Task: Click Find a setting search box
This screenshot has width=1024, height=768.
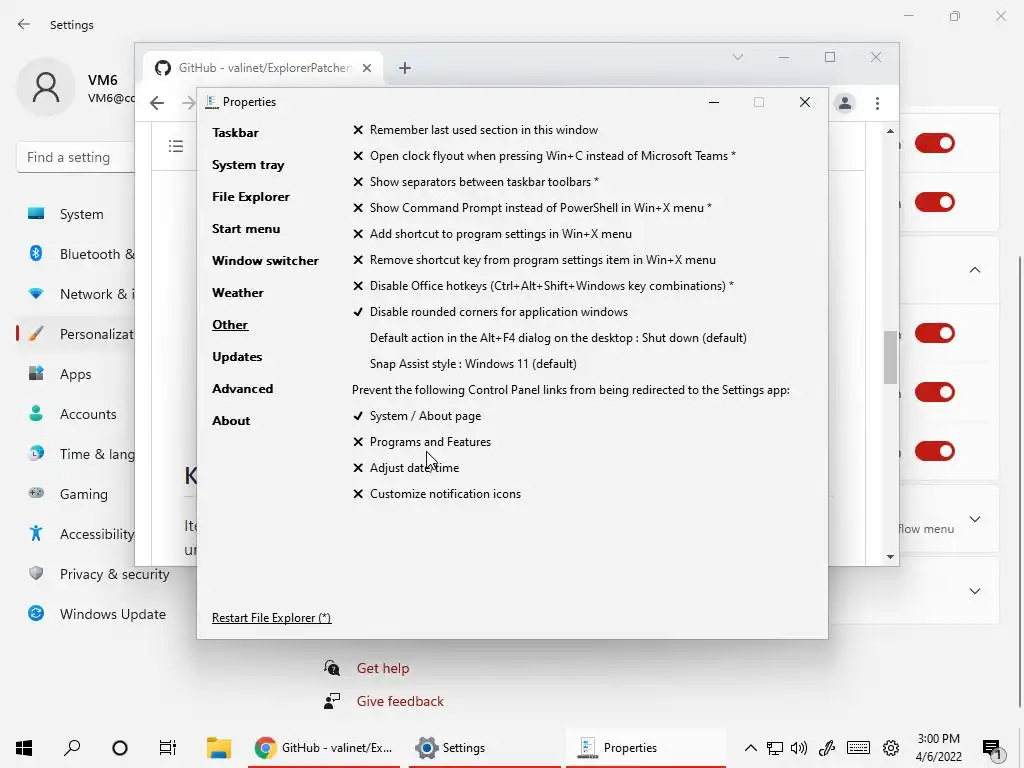Action: (x=76, y=157)
